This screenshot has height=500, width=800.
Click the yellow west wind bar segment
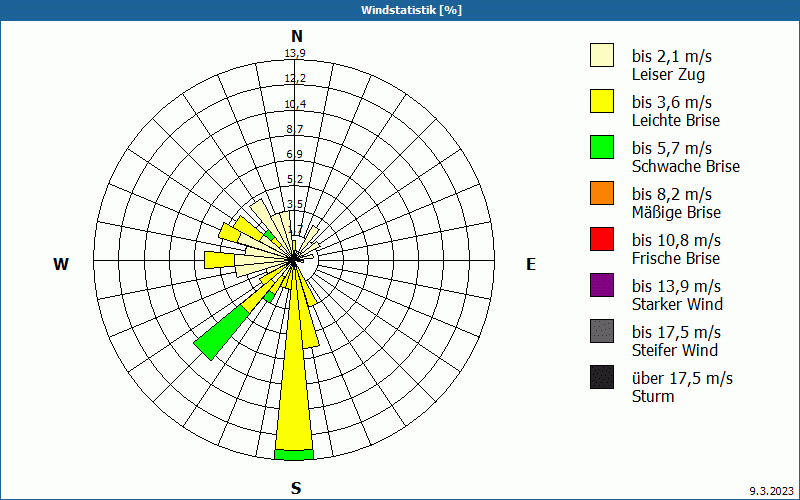(x=219, y=260)
